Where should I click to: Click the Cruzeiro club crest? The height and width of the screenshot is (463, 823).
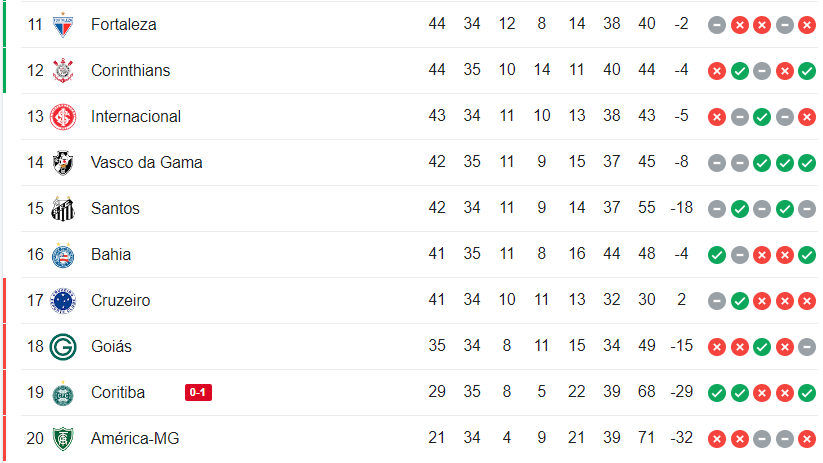tap(63, 300)
